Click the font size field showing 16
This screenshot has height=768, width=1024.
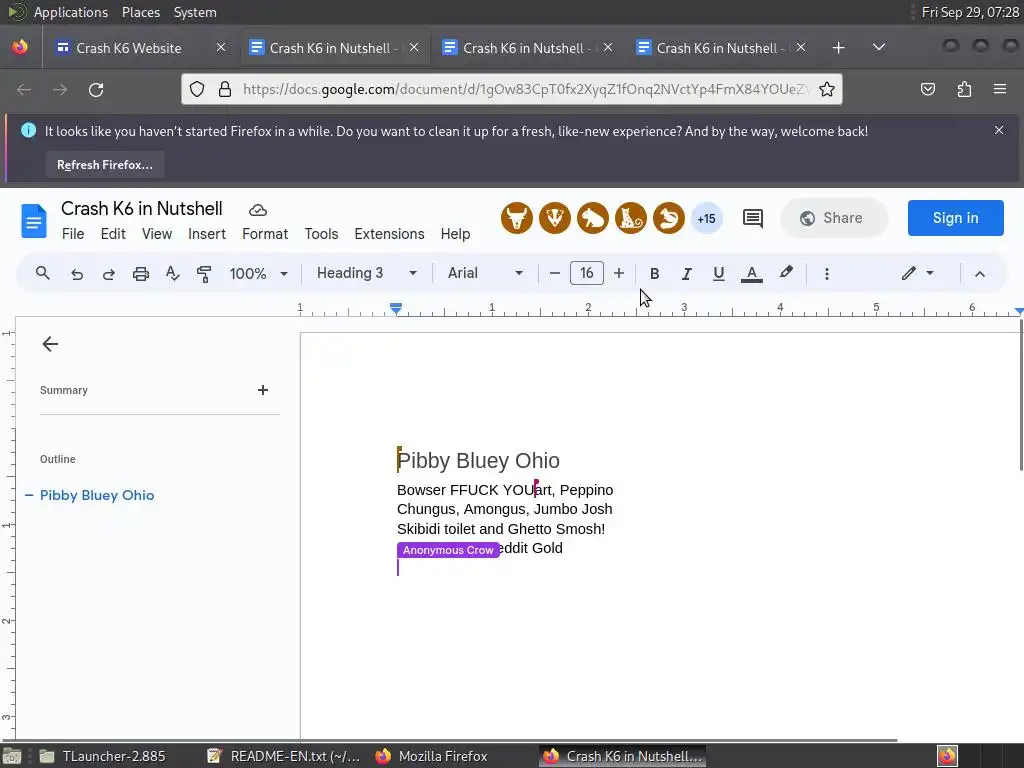click(586, 273)
